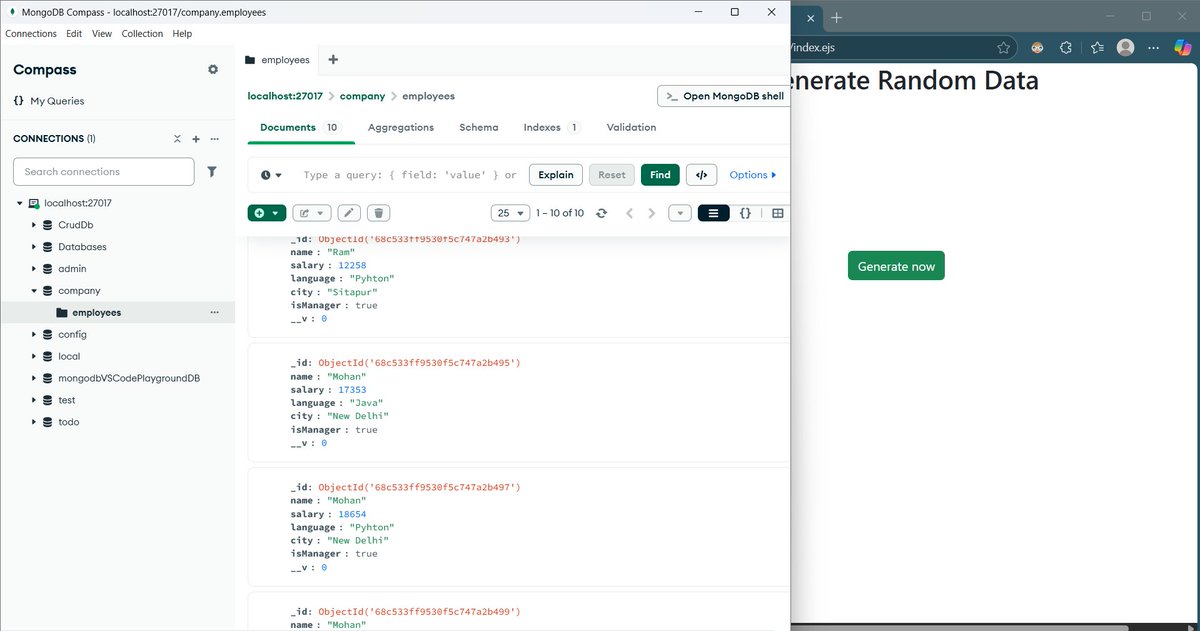Collapse all connections icon in sidebar

[177, 139]
